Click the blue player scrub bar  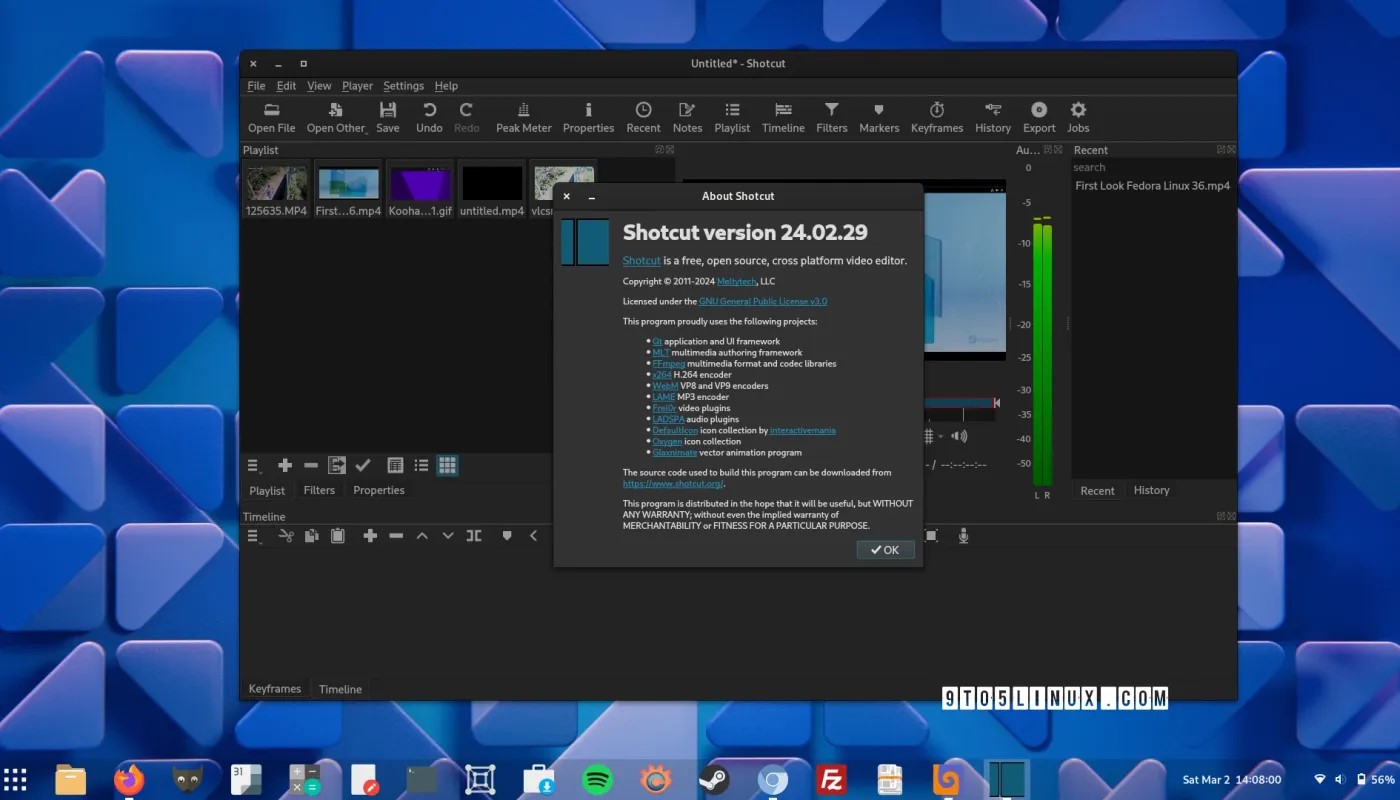click(957, 403)
